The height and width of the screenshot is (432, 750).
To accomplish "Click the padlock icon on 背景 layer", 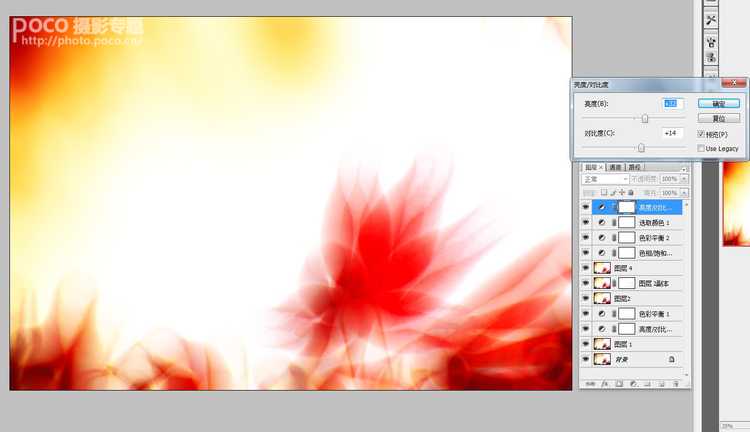I will point(672,359).
